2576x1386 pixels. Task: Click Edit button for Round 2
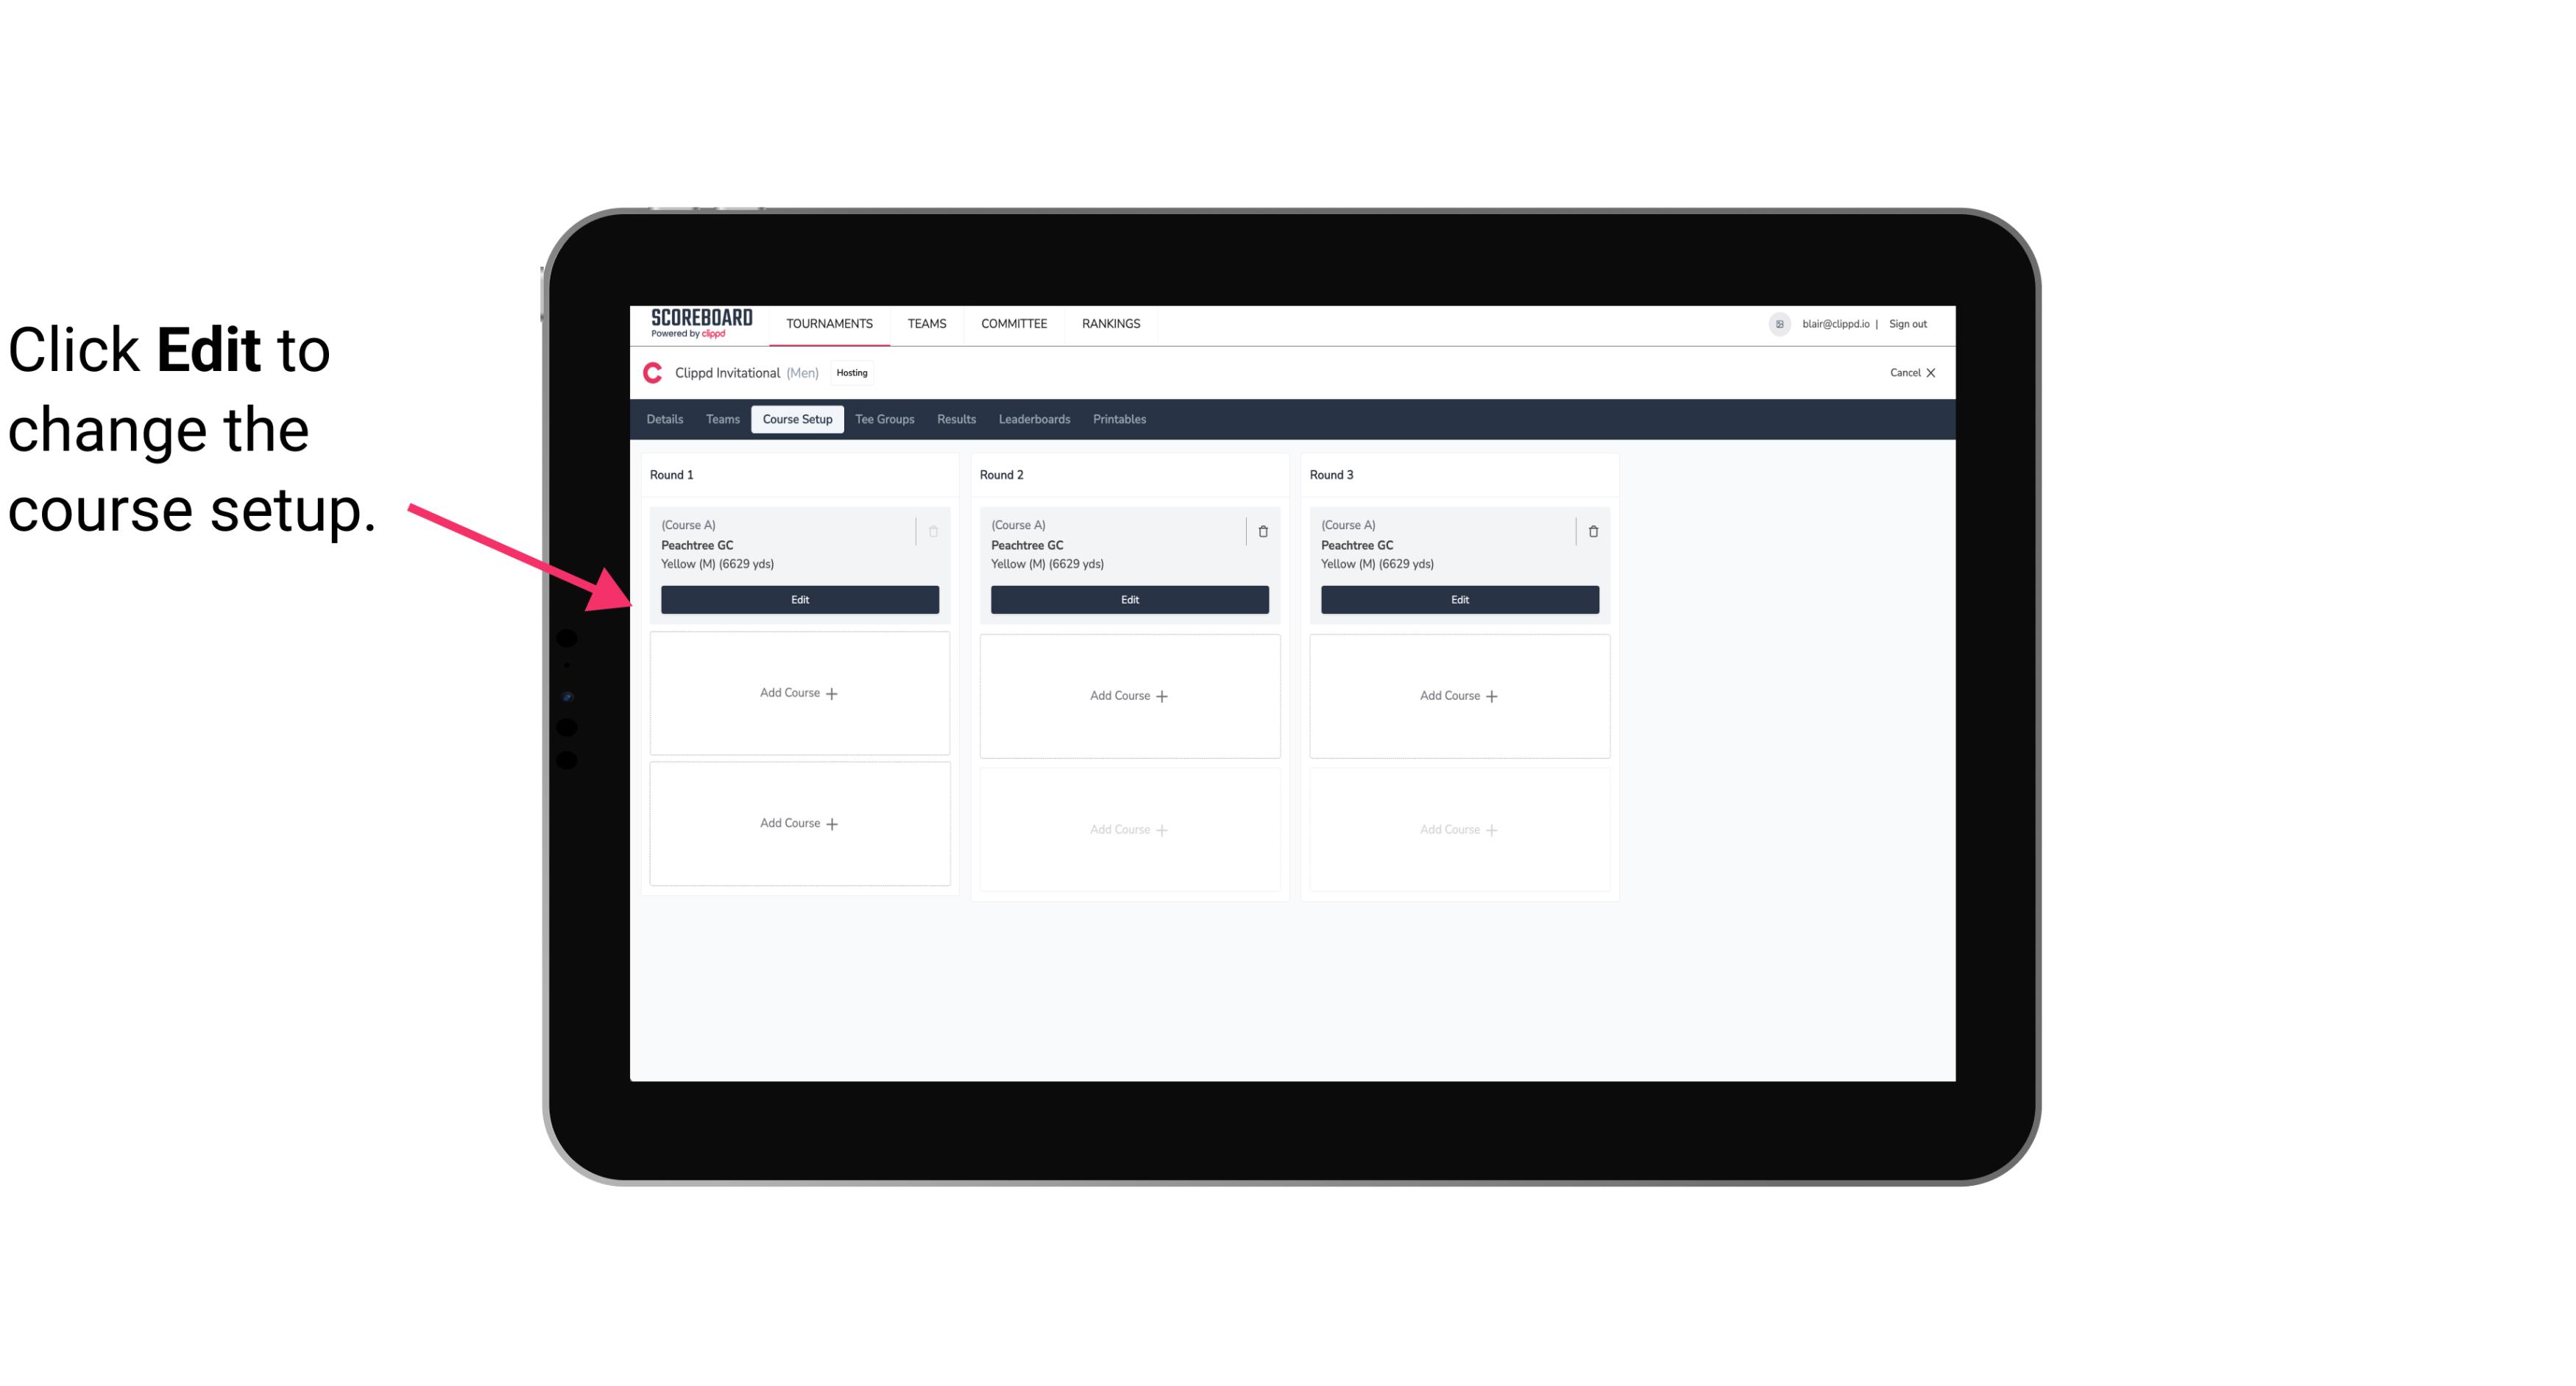click(1128, 599)
